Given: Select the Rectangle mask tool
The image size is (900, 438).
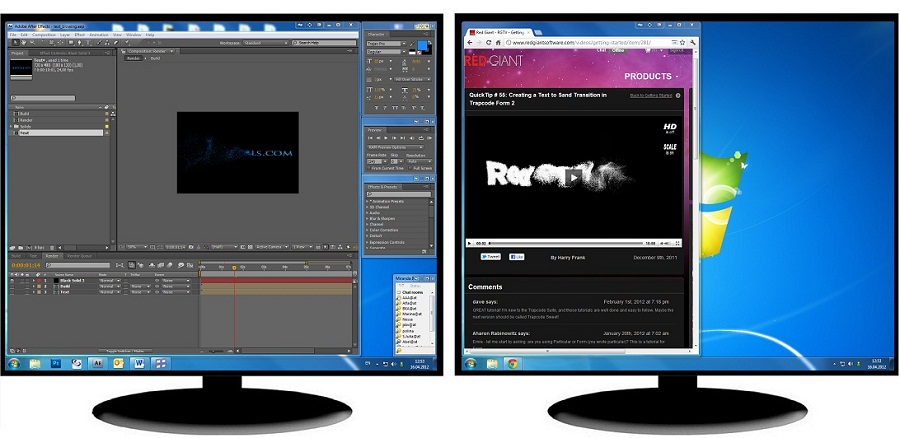Looking at the screenshot, I should click(71, 42).
